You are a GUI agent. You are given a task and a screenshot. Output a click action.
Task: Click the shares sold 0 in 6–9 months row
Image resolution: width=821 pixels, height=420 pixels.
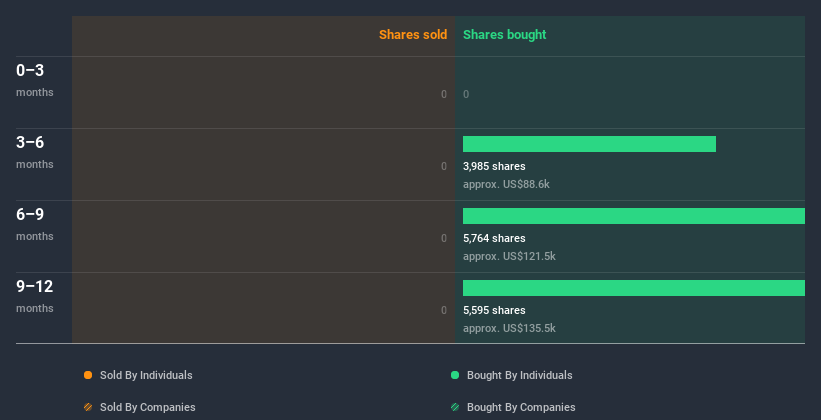point(444,238)
